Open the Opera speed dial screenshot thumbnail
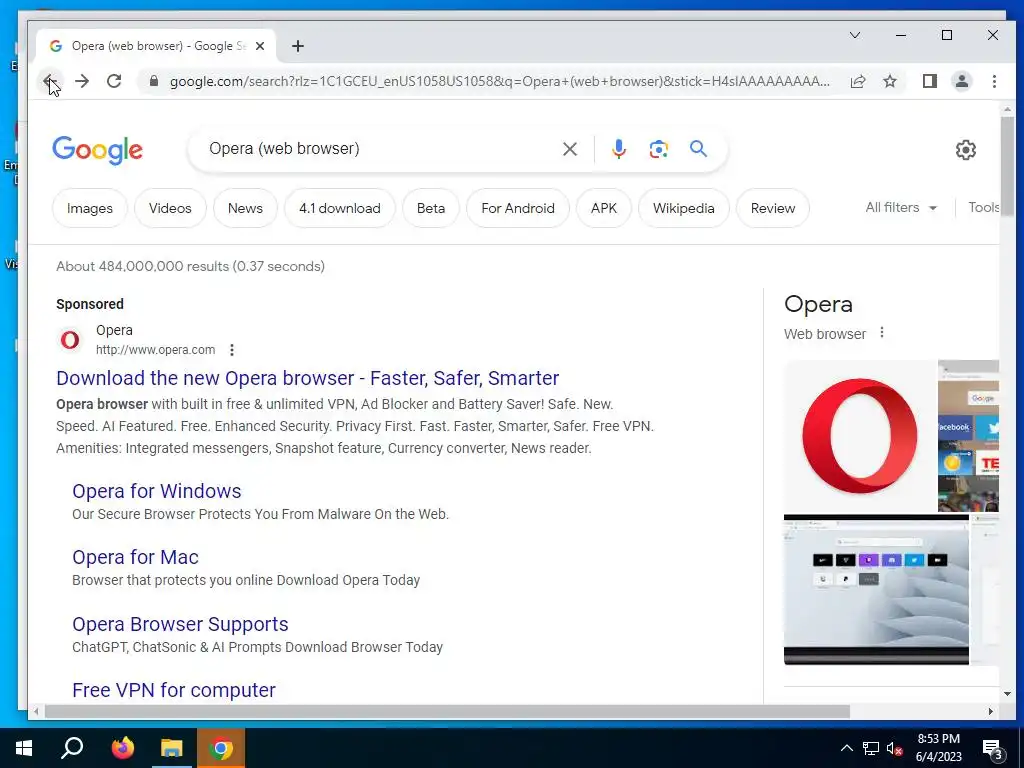Viewport: 1024px width, 768px height. click(x=968, y=436)
